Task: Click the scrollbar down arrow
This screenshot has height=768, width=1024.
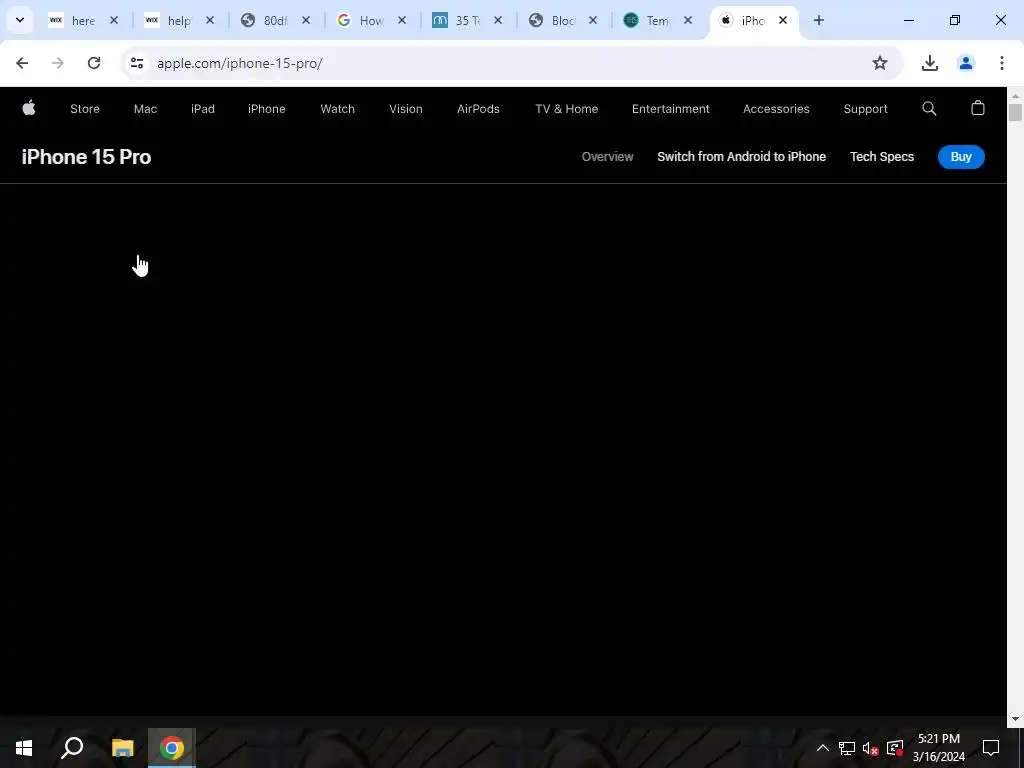Action: click(x=1015, y=719)
